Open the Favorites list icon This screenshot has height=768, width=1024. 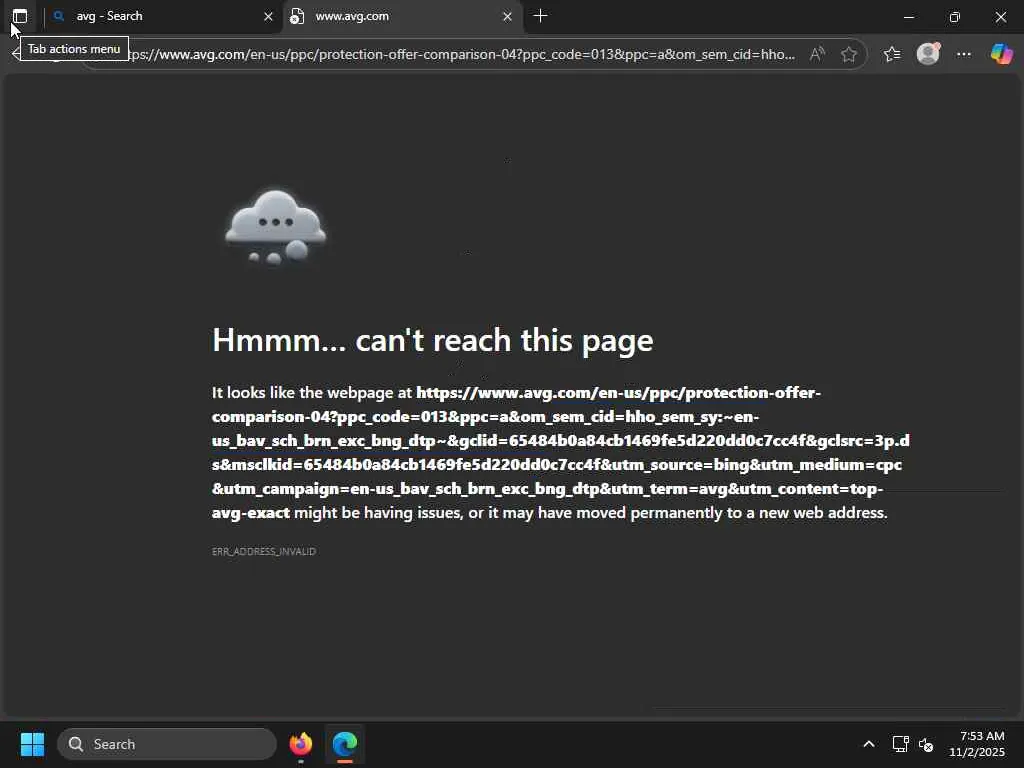(x=891, y=54)
